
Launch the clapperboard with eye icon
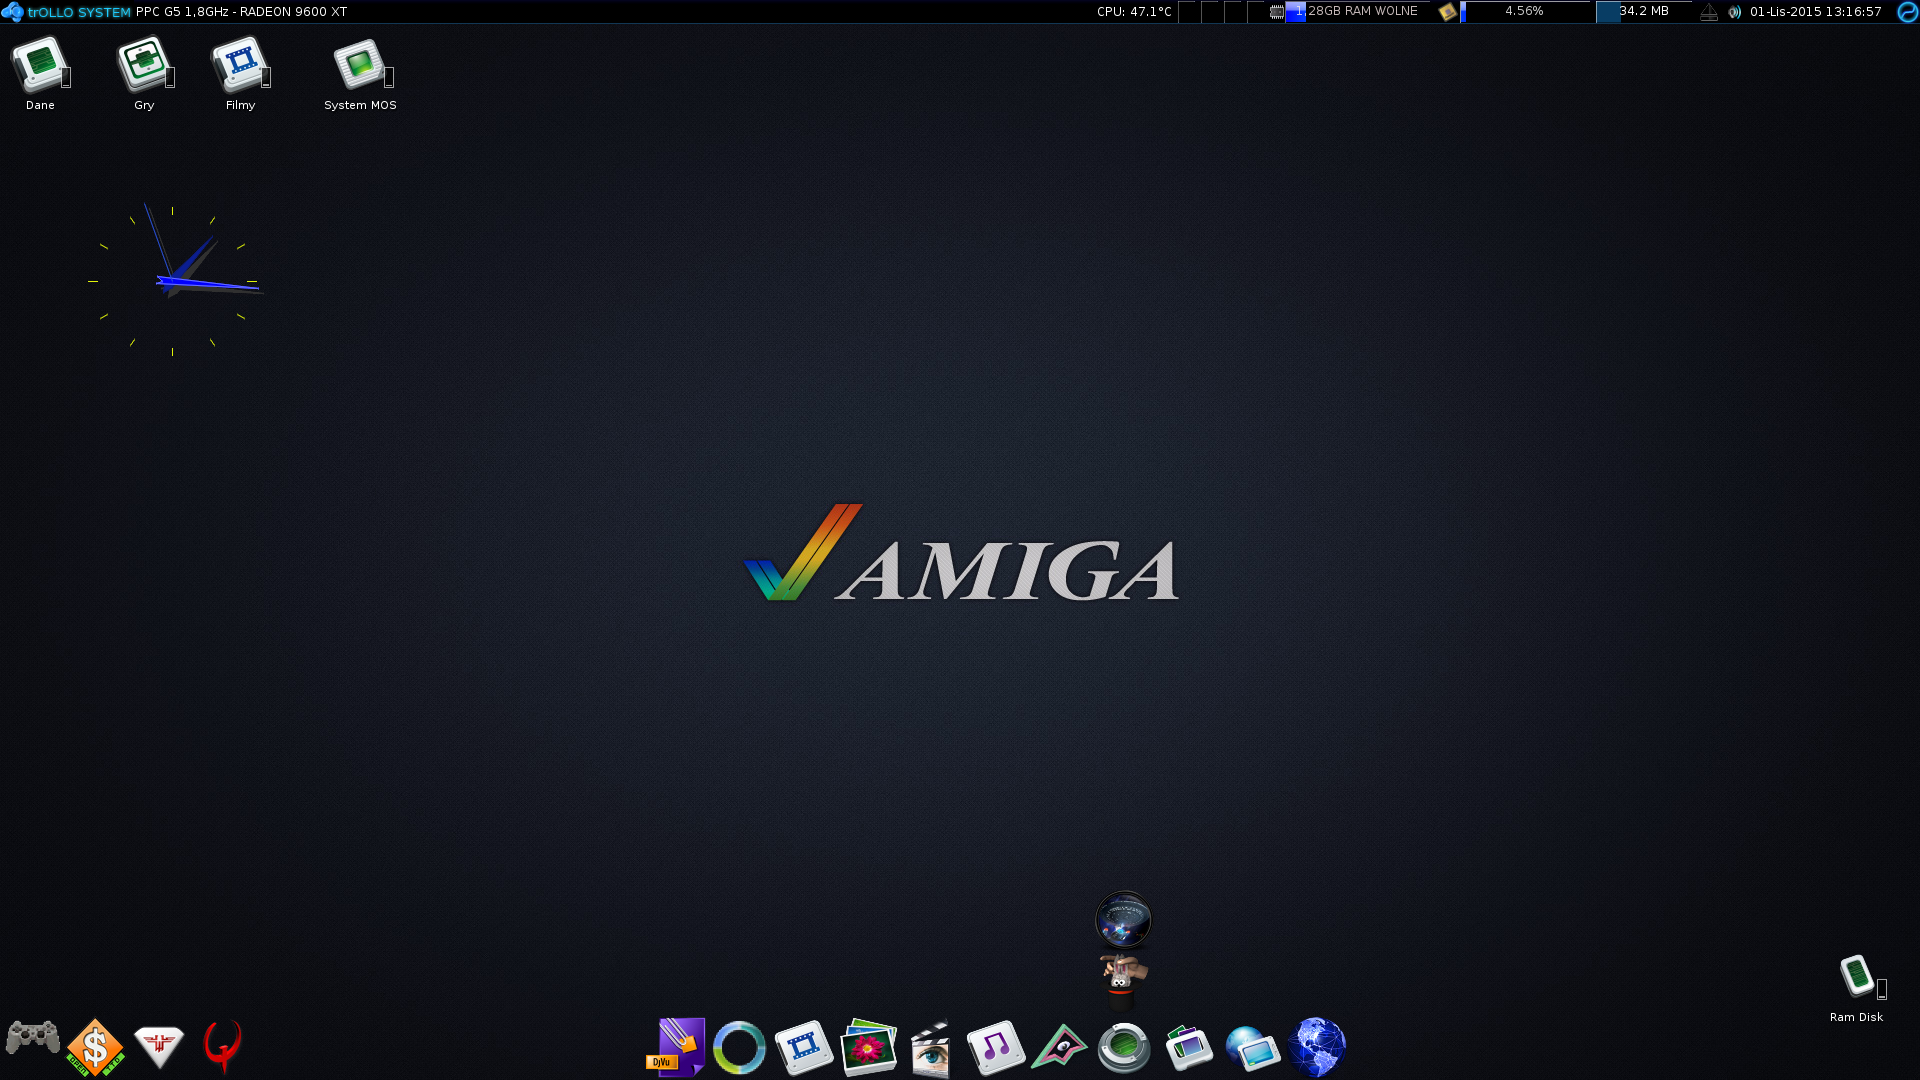(x=931, y=1047)
